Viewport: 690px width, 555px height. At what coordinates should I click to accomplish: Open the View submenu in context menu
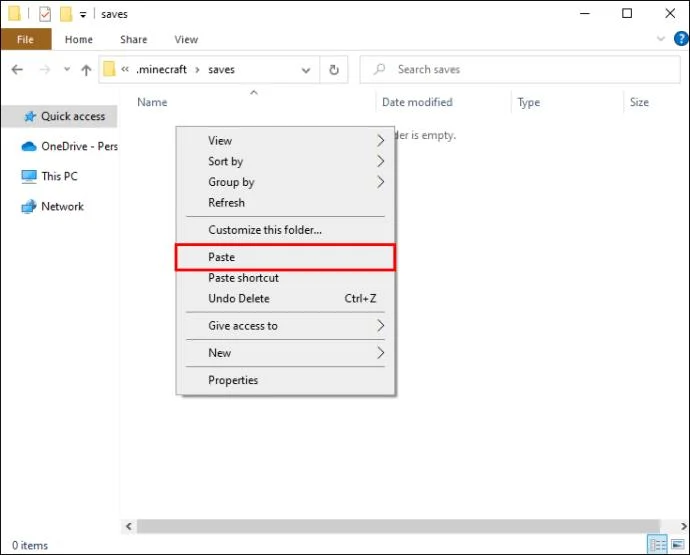(285, 140)
